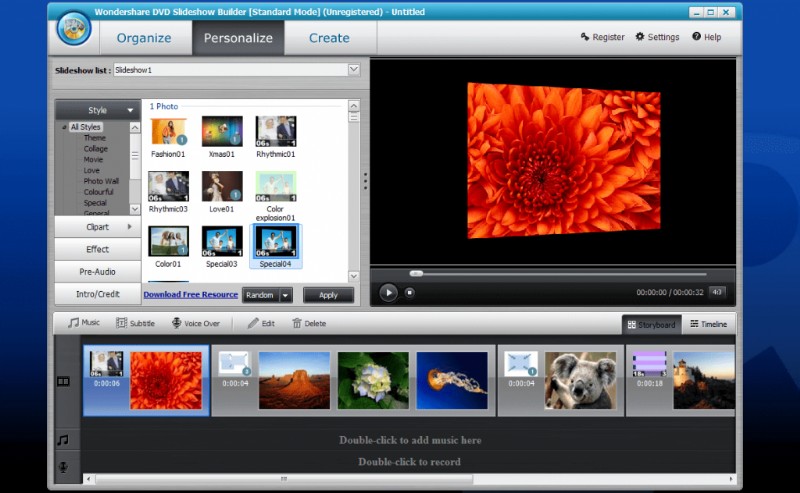Select the jellyfish storyboard photo

click(452, 380)
